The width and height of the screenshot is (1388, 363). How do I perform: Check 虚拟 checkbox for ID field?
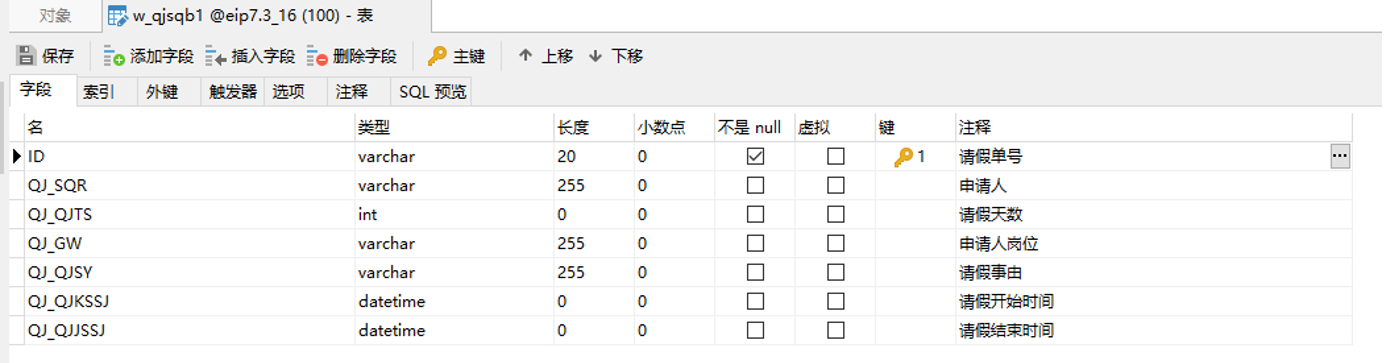click(835, 157)
